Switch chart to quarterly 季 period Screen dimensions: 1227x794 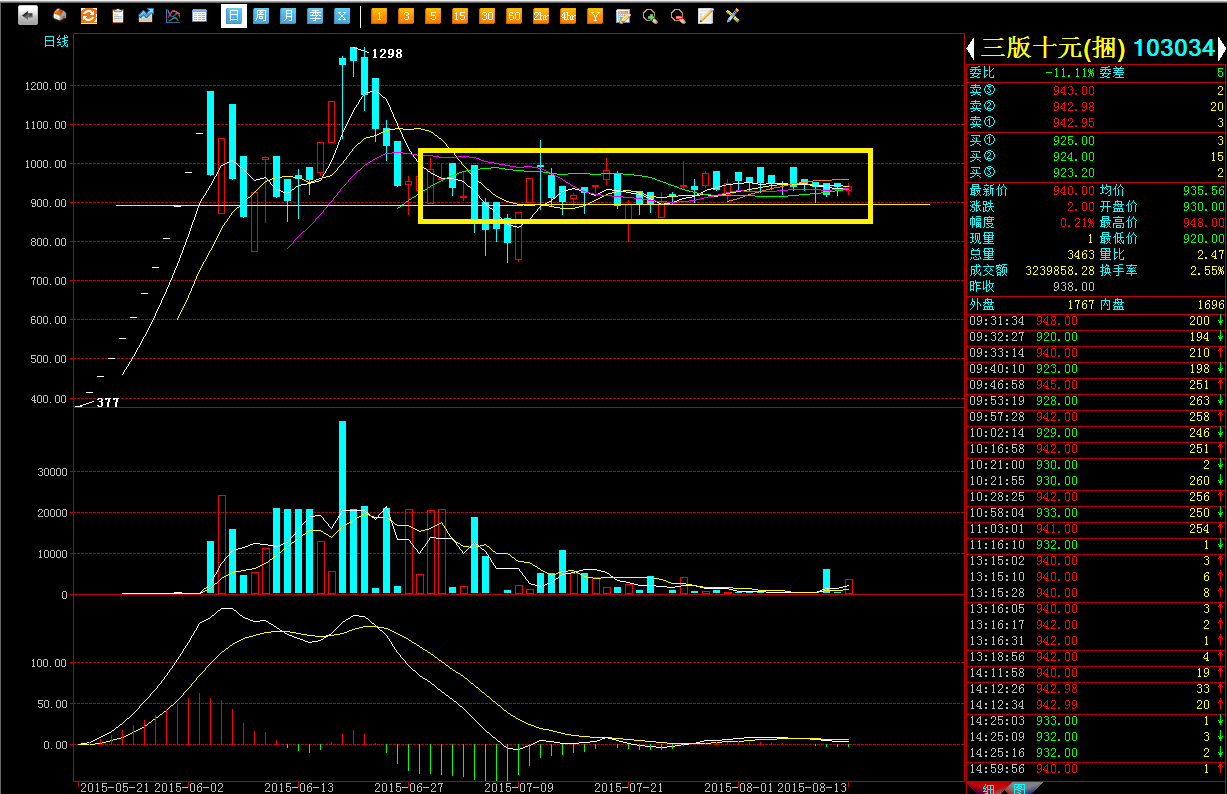[x=315, y=16]
